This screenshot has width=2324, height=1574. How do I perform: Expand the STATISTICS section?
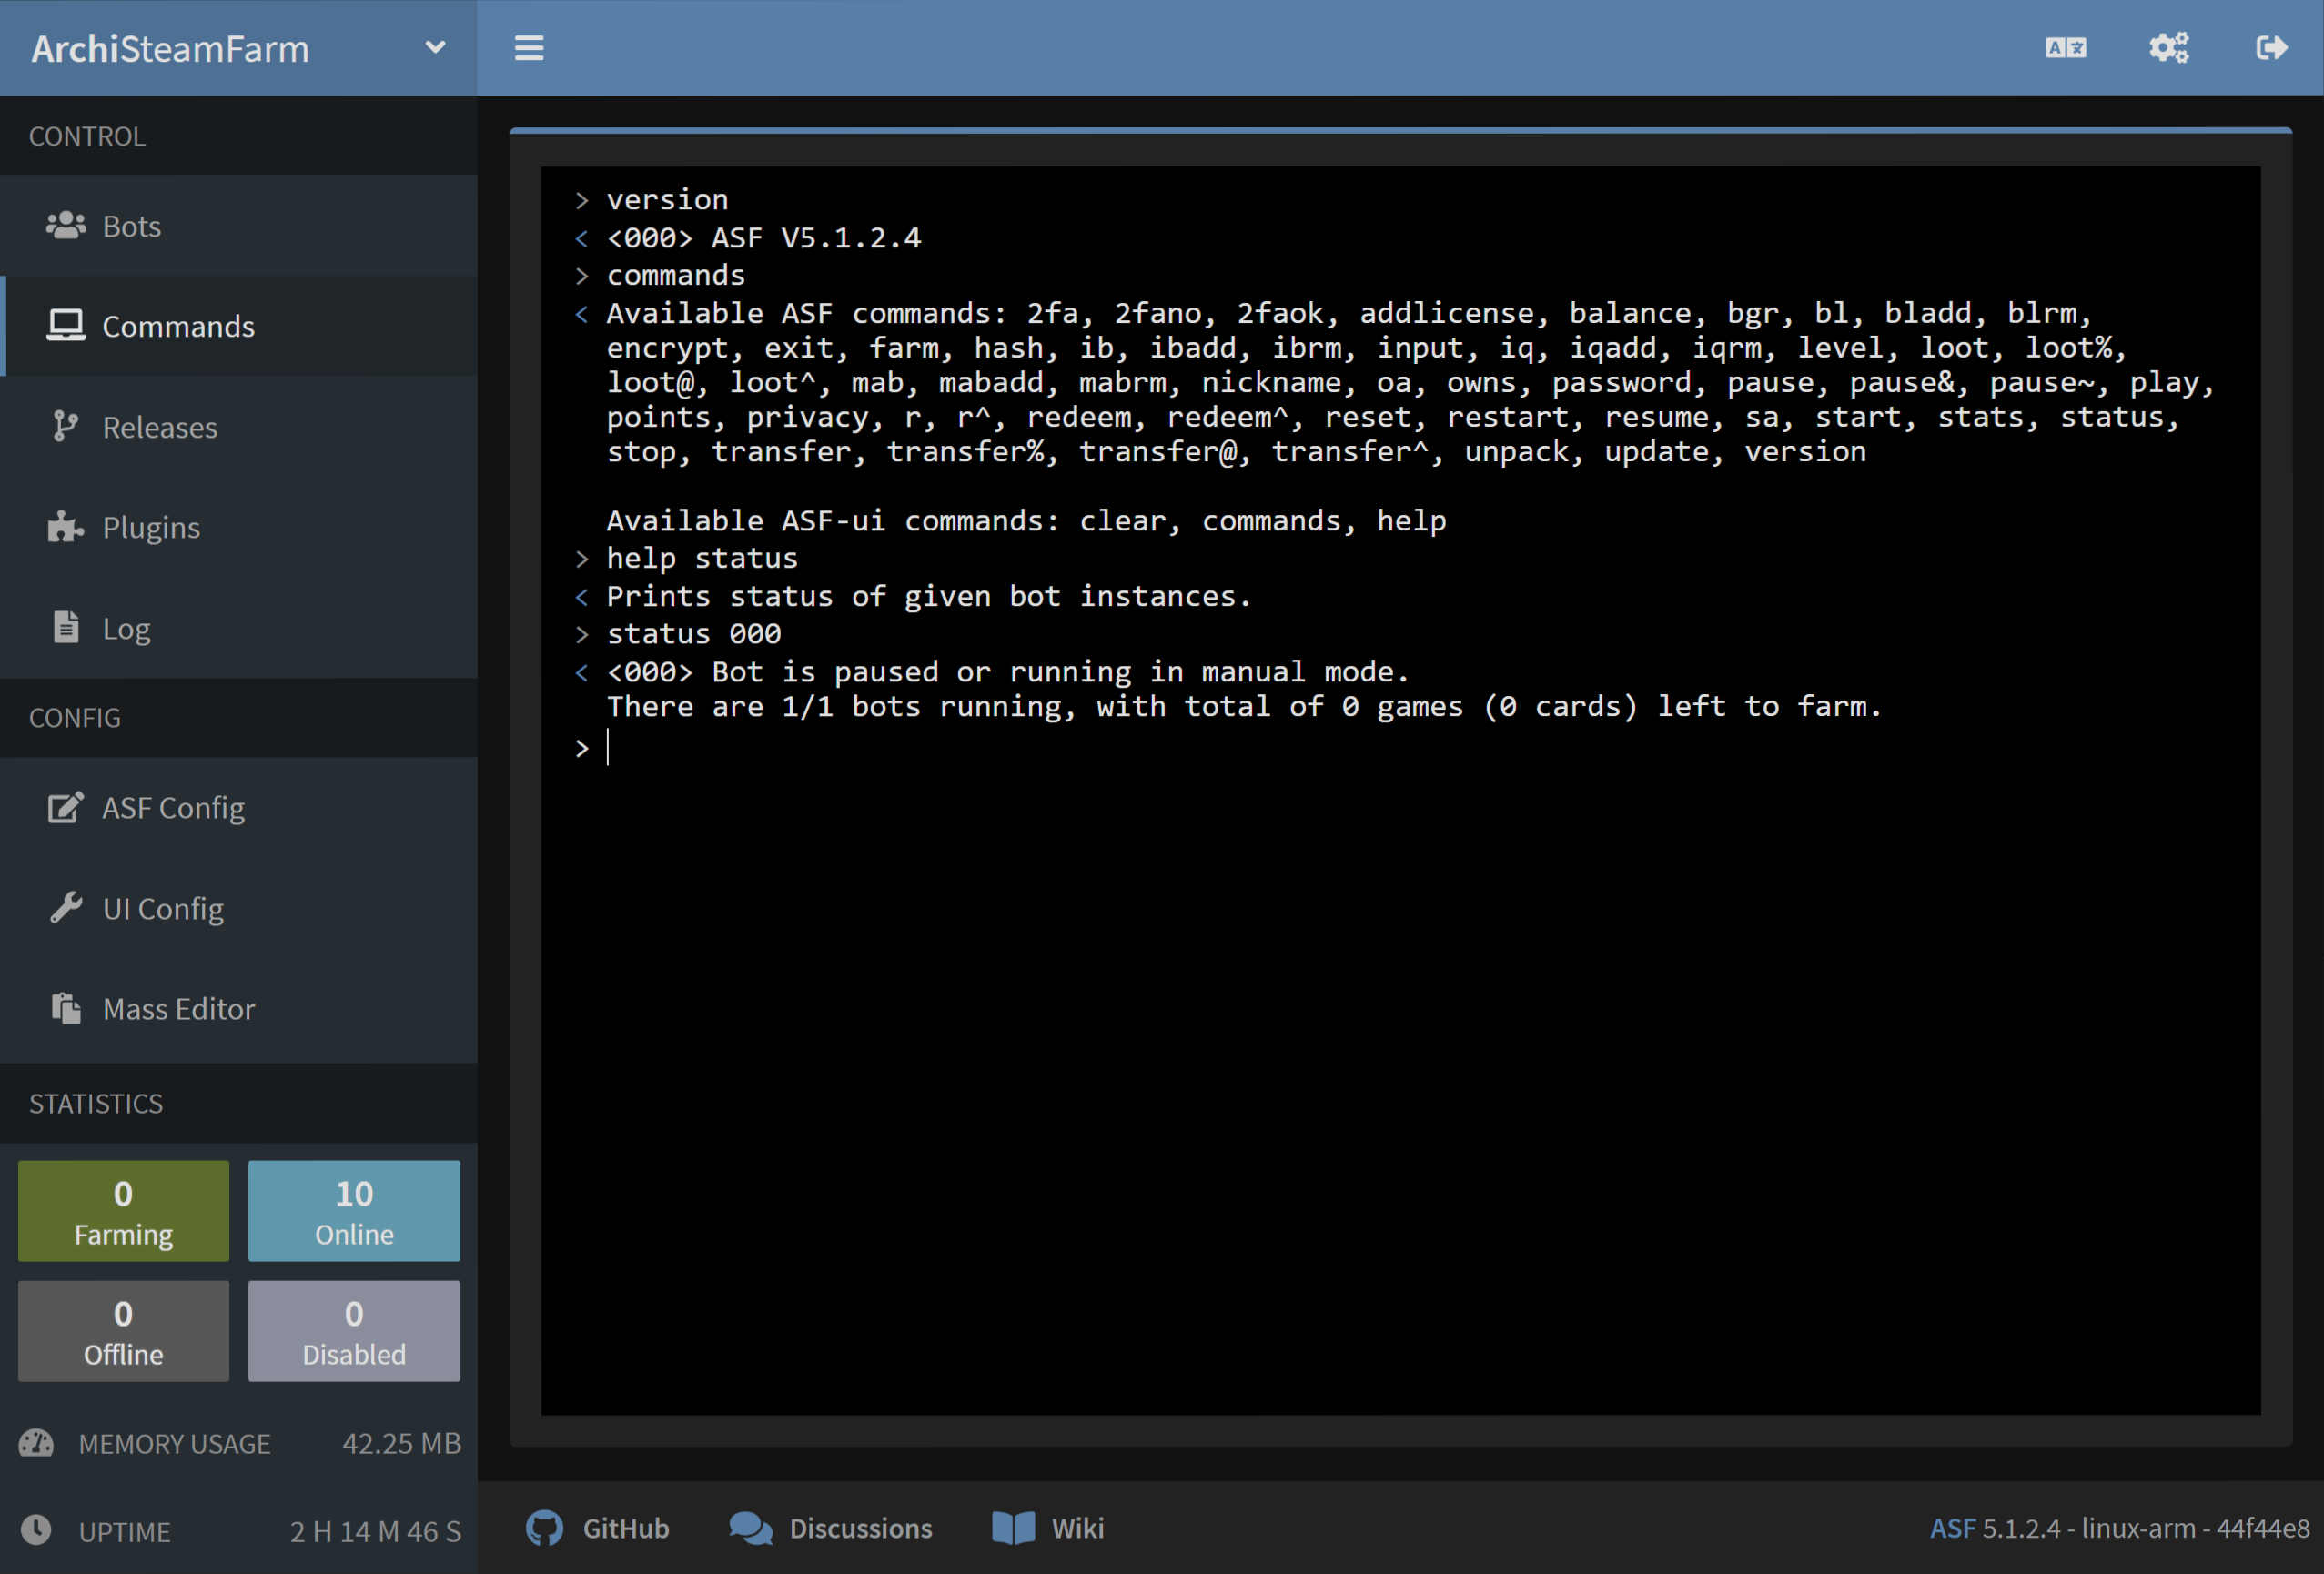click(x=95, y=1104)
